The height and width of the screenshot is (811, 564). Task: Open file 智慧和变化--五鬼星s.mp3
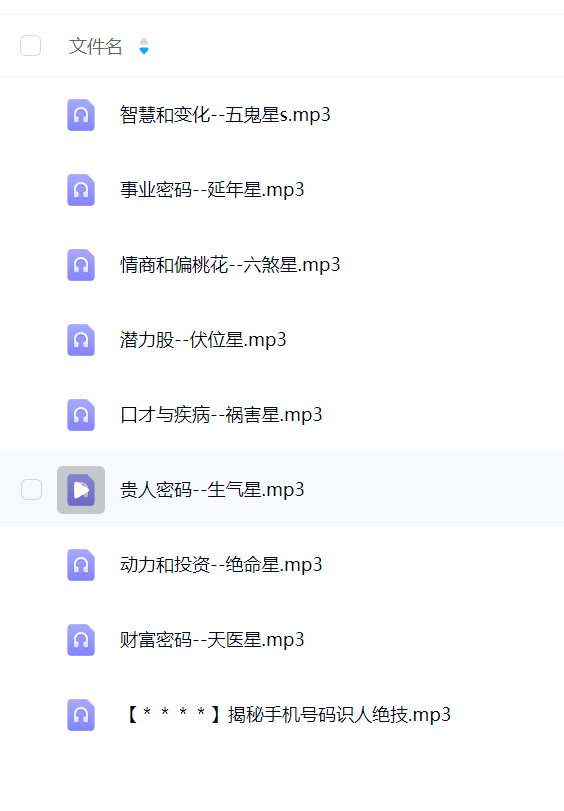point(225,115)
